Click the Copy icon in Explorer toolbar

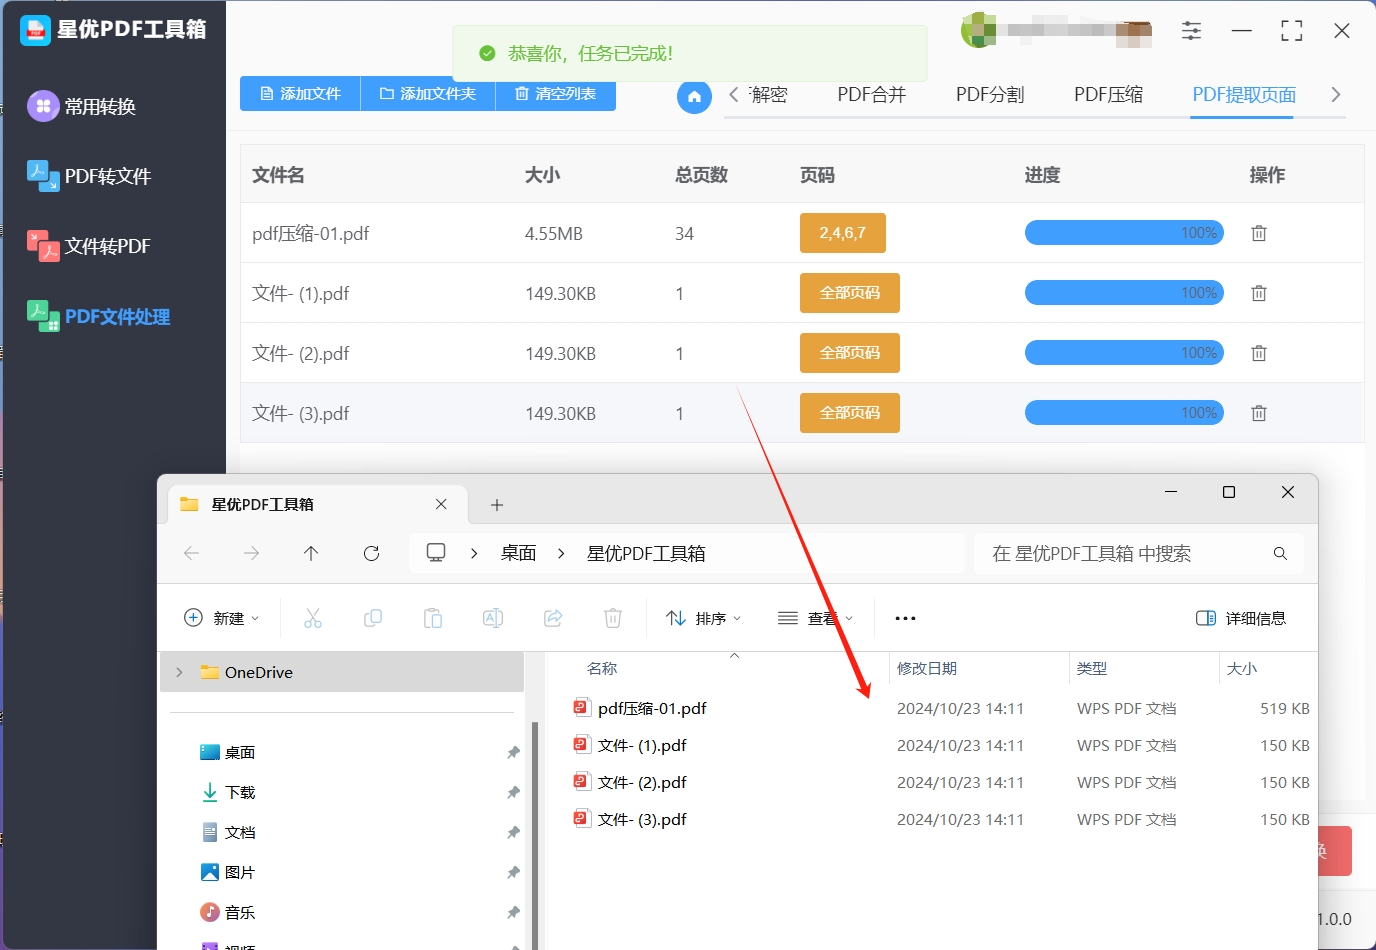(373, 618)
